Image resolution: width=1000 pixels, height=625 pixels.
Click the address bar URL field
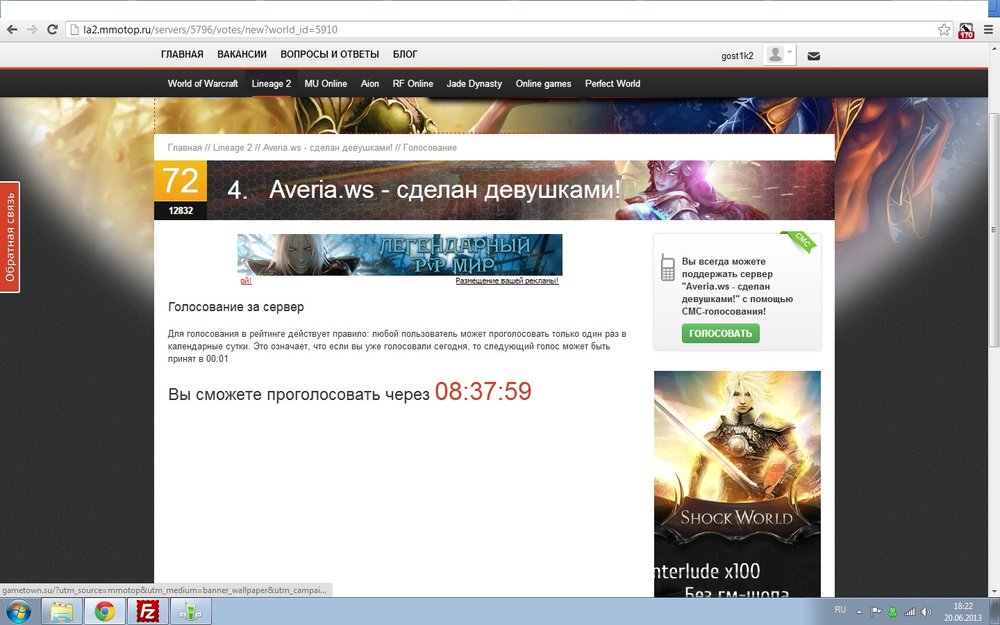tap(500, 30)
